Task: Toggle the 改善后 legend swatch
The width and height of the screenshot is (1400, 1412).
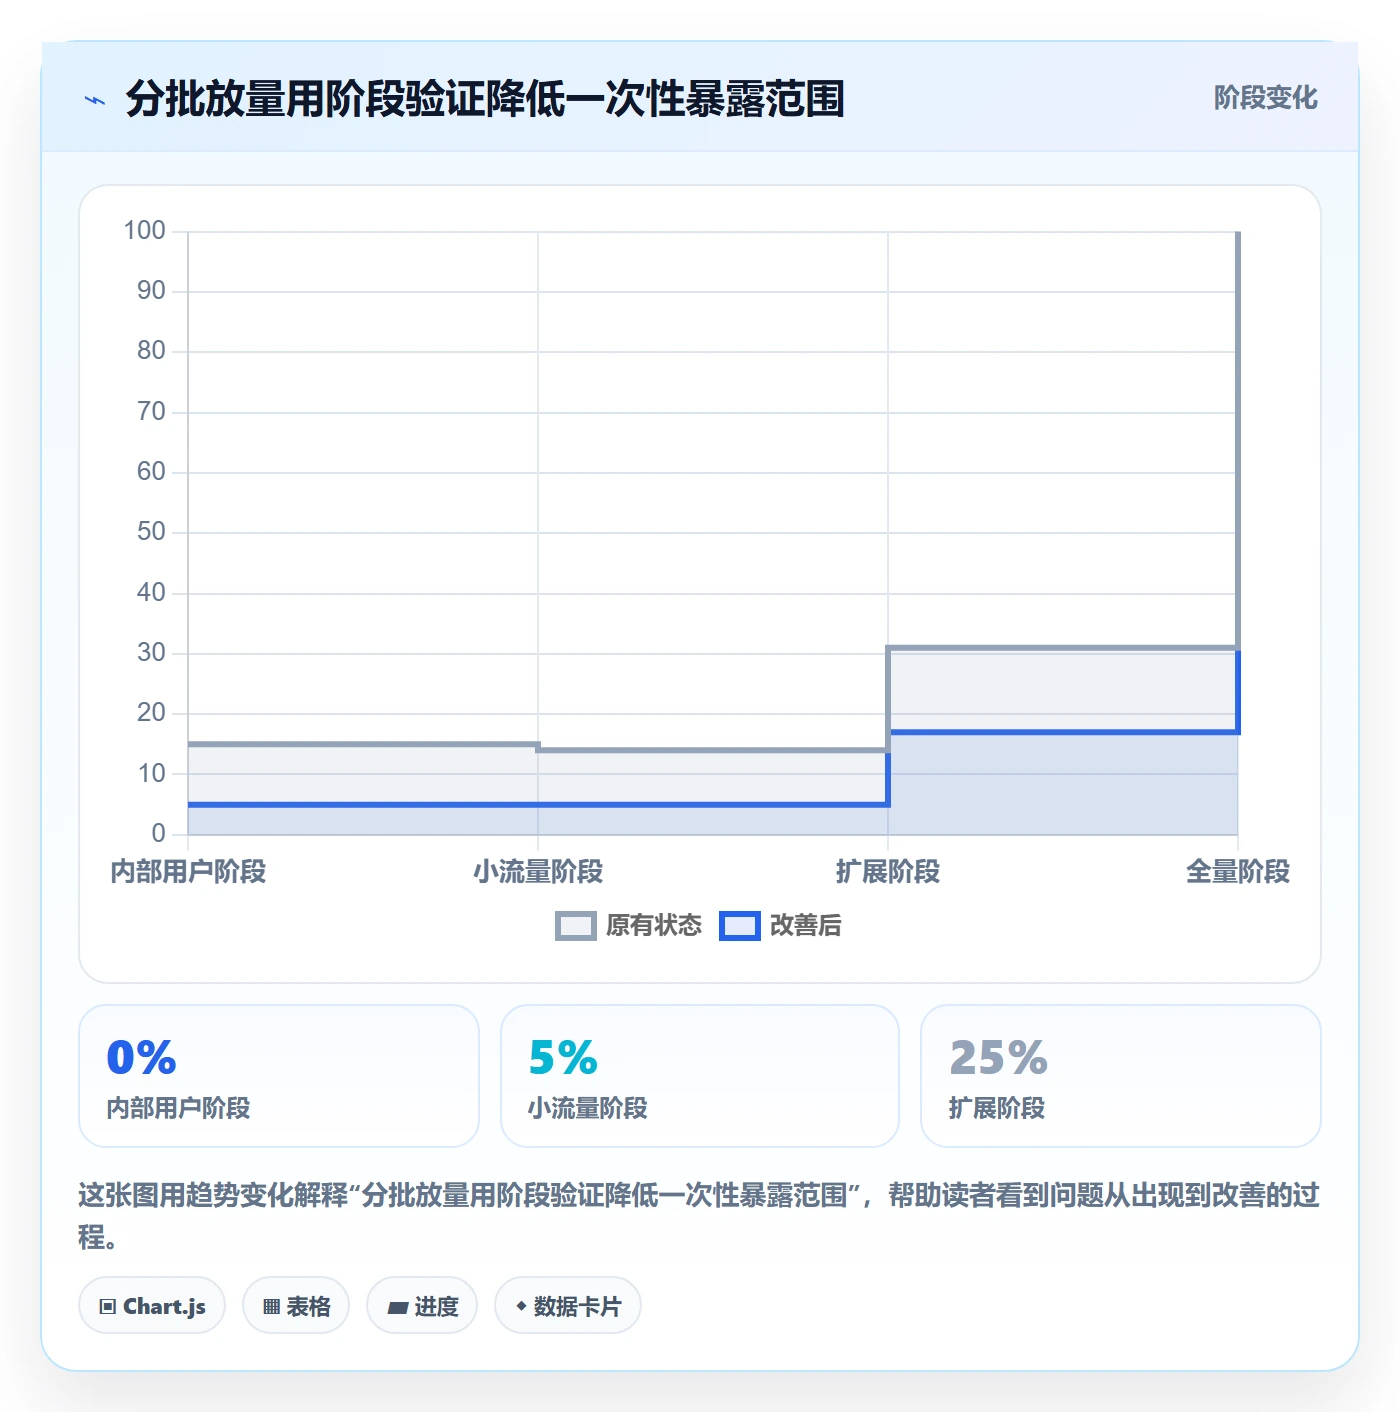Action: [740, 926]
